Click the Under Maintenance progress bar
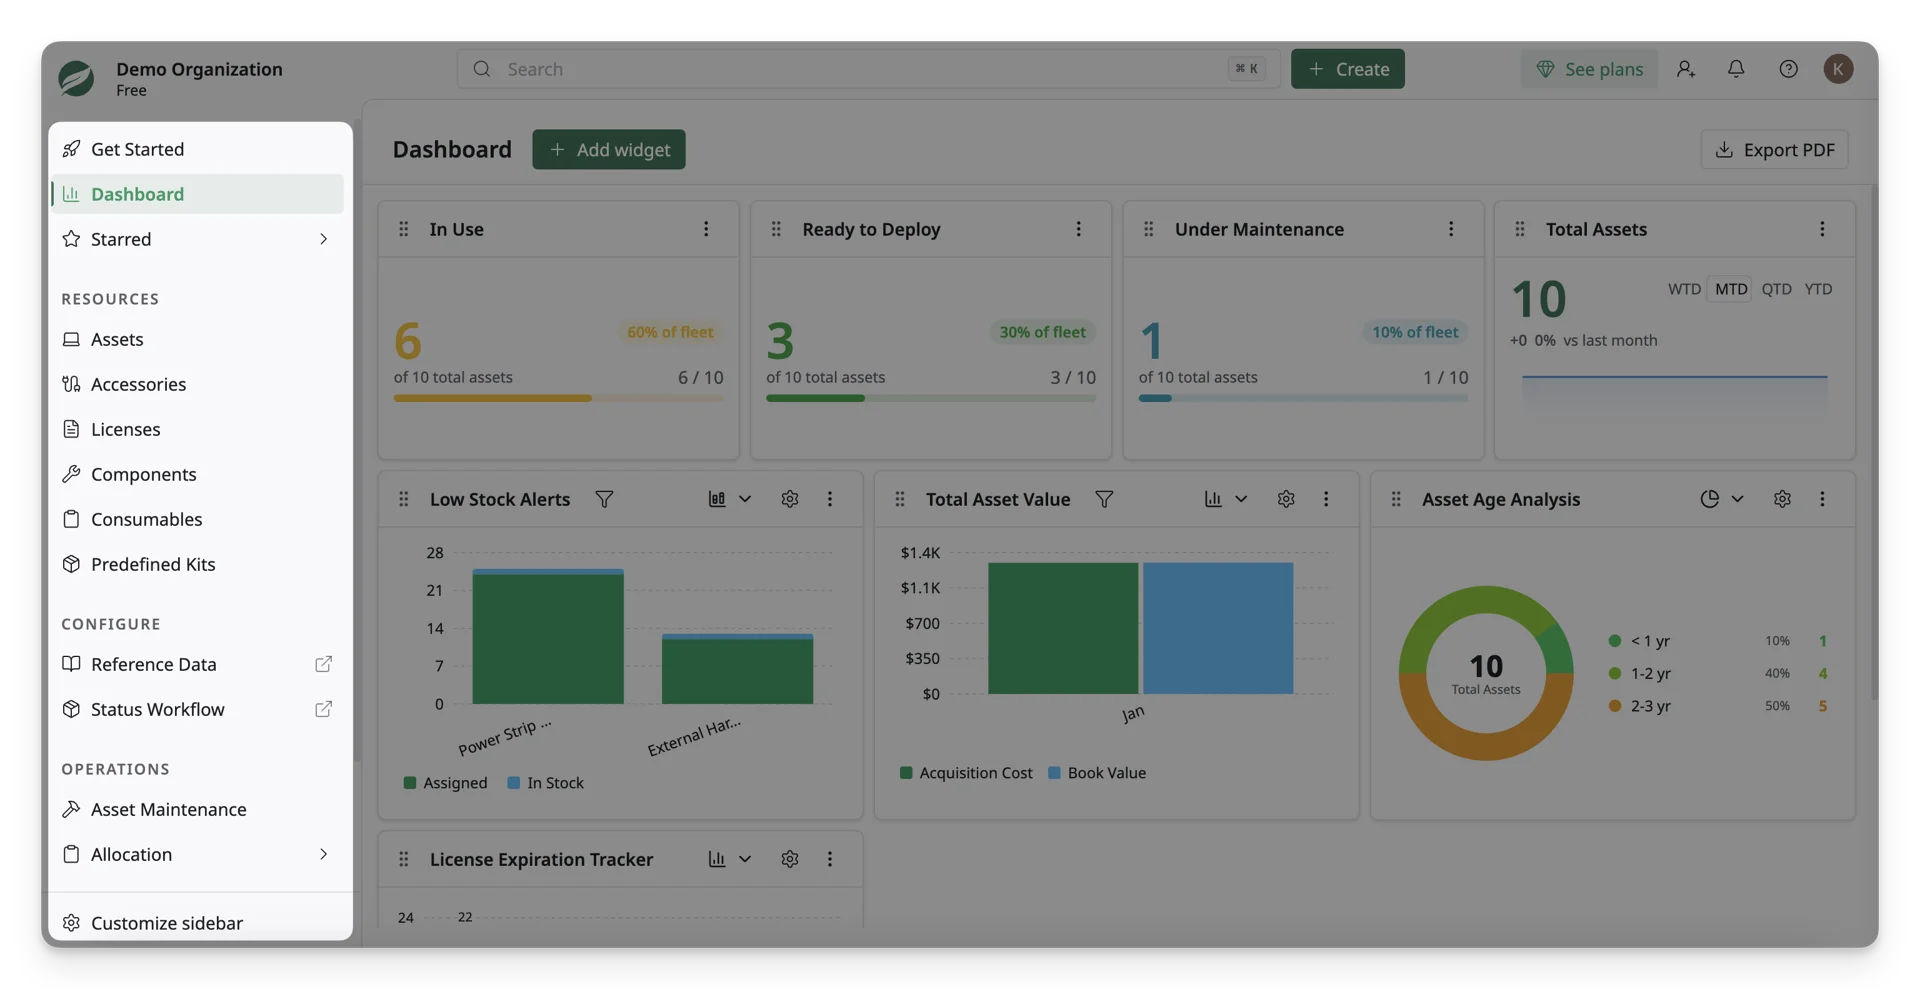This screenshot has width=1920, height=989. [1303, 398]
